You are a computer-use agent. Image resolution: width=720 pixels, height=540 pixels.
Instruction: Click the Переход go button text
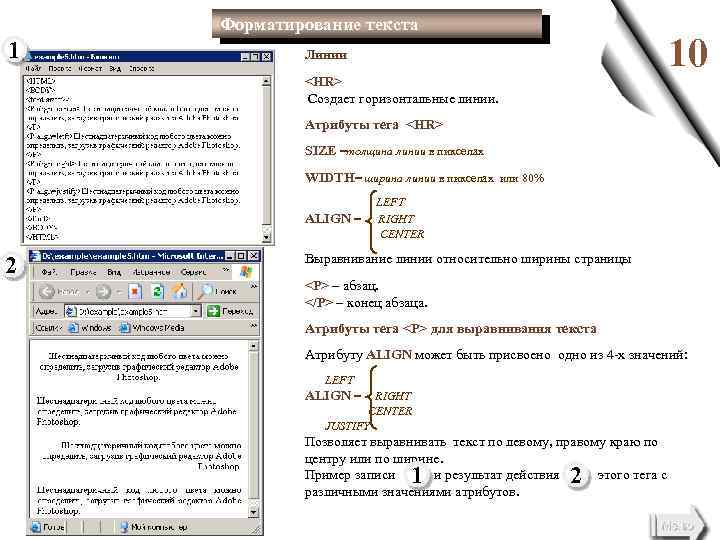tap(237, 311)
